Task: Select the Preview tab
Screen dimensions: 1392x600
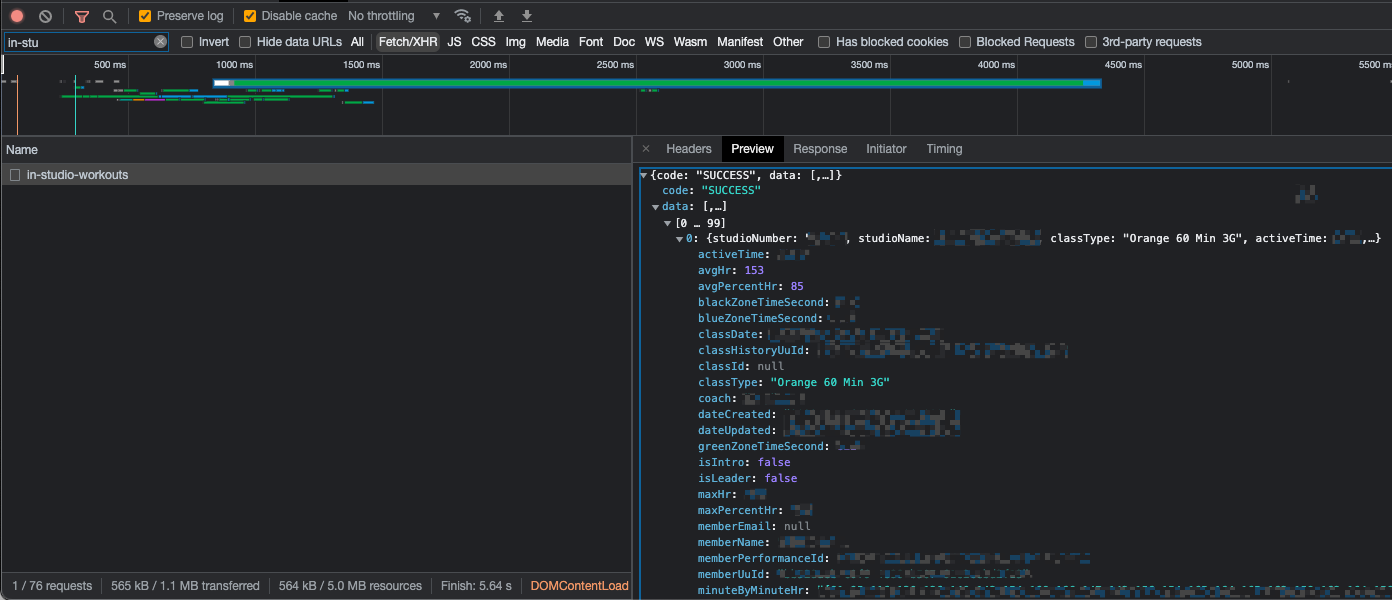Action: [753, 149]
